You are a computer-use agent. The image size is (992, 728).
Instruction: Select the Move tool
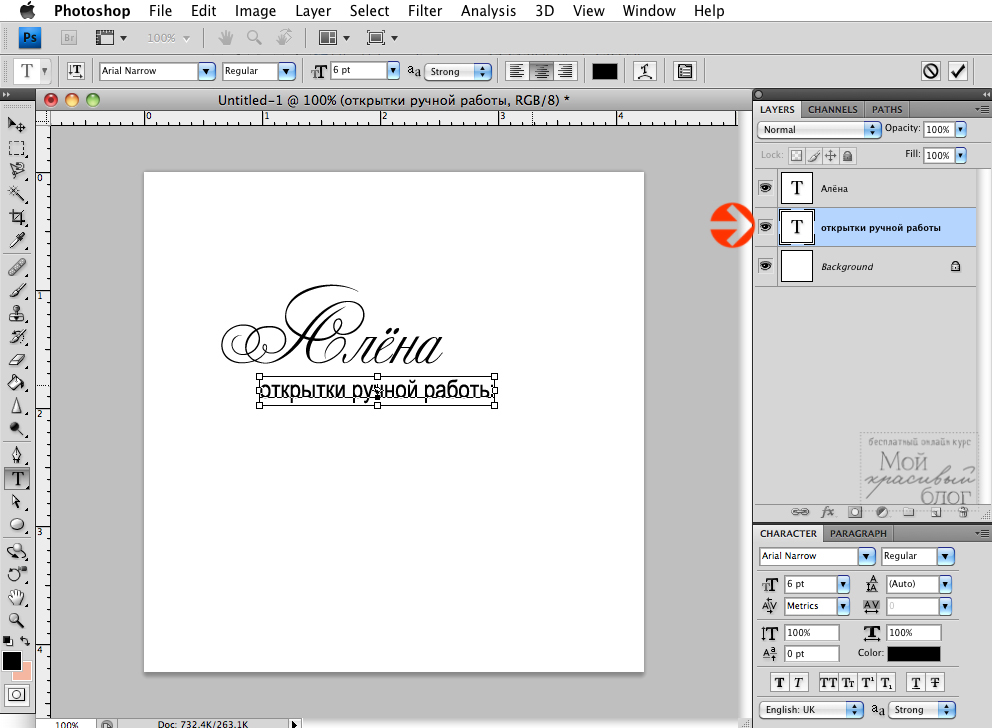[17, 124]
